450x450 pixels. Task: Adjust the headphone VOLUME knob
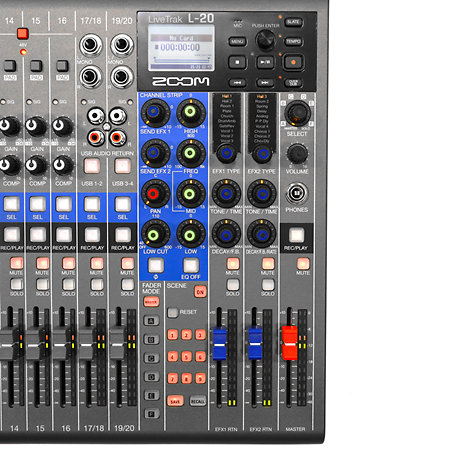(297, 154)
